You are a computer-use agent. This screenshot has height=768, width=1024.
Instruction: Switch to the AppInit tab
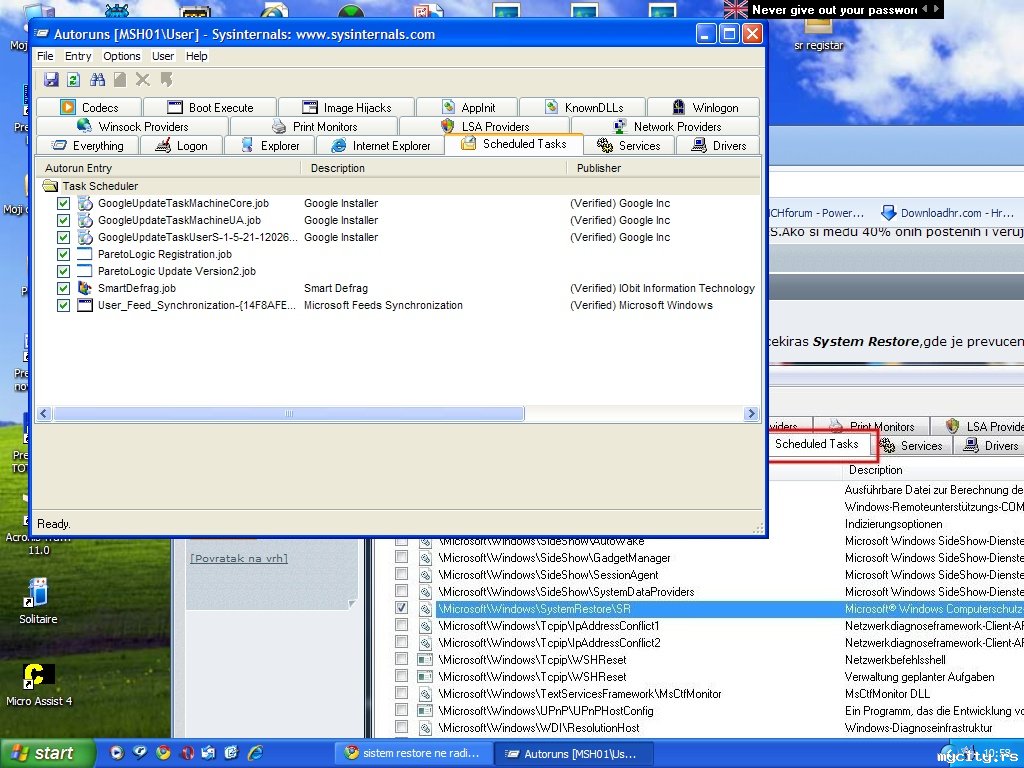468,107
